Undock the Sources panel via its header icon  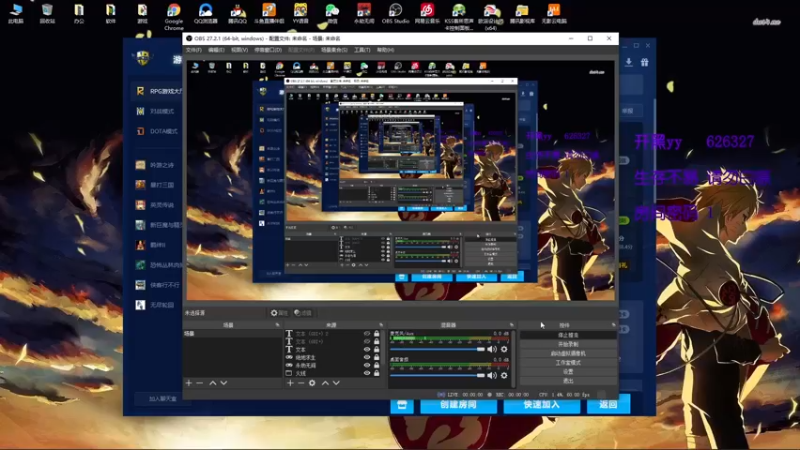point(381,325)
